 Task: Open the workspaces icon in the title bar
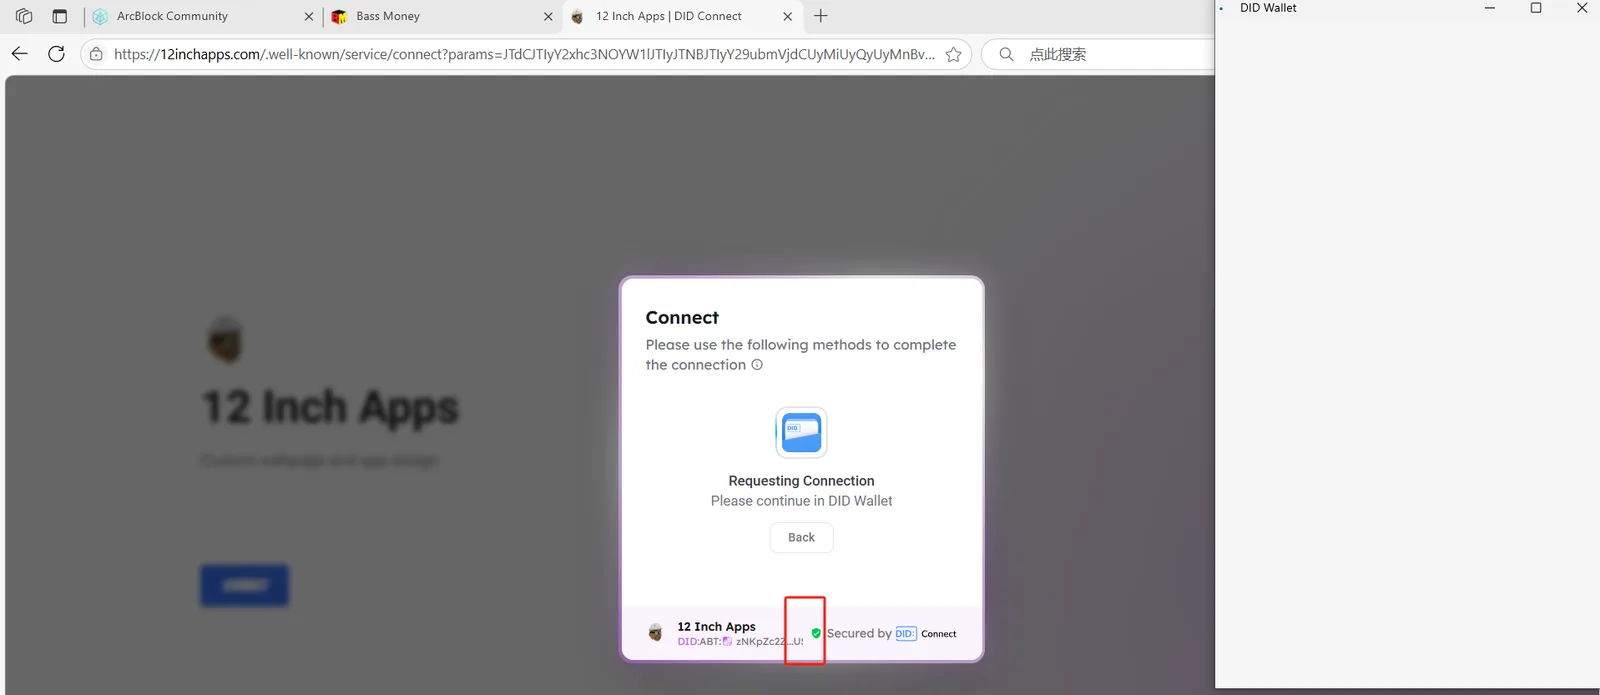(24, 16)
